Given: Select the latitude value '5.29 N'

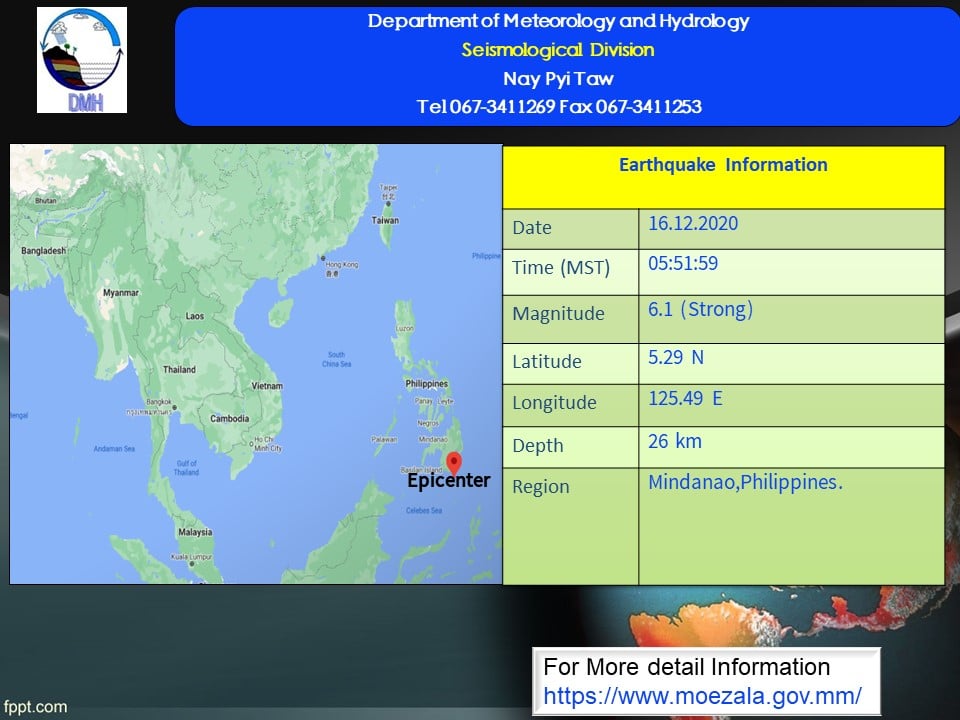Looking at the screenshot, I should coord(676,357).
